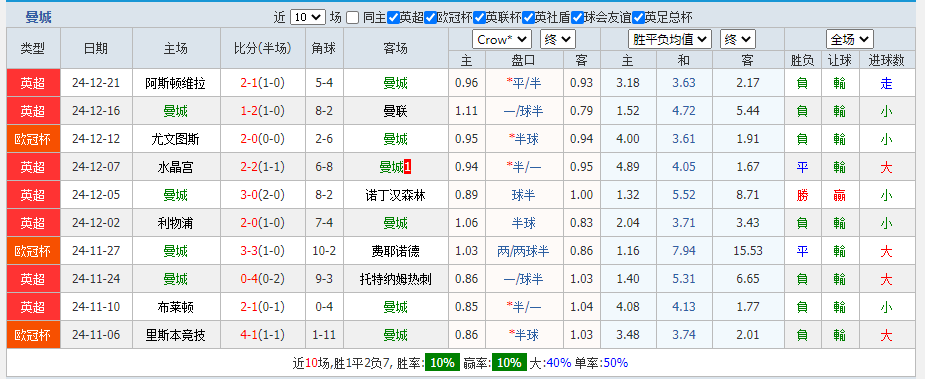Click the 日期 column header
925x379 pixels.
(x=96, y=48)
